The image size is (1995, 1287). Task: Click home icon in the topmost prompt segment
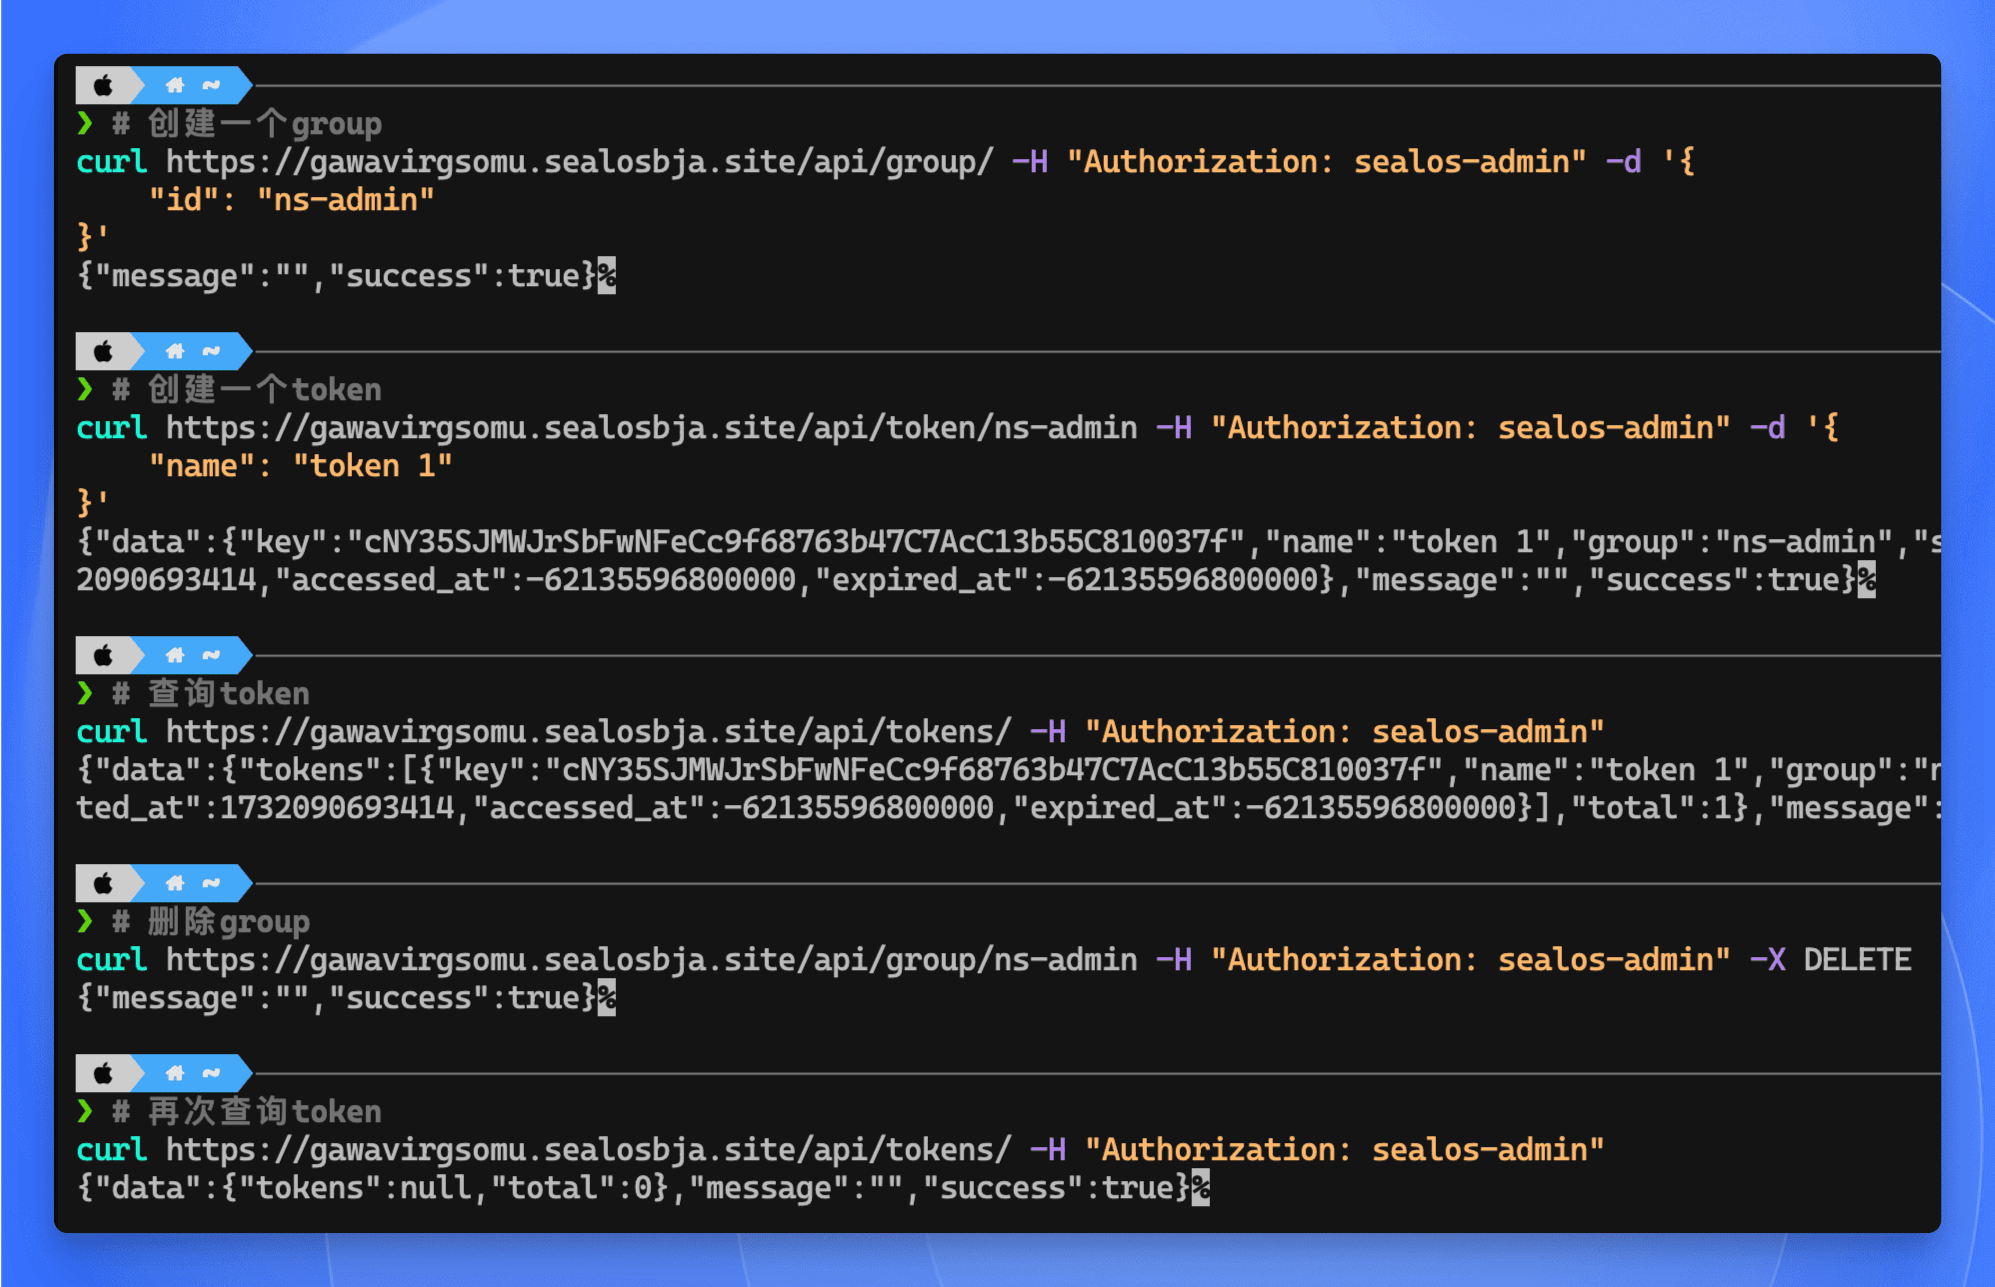pyautogui.click(x=175, y=86)
